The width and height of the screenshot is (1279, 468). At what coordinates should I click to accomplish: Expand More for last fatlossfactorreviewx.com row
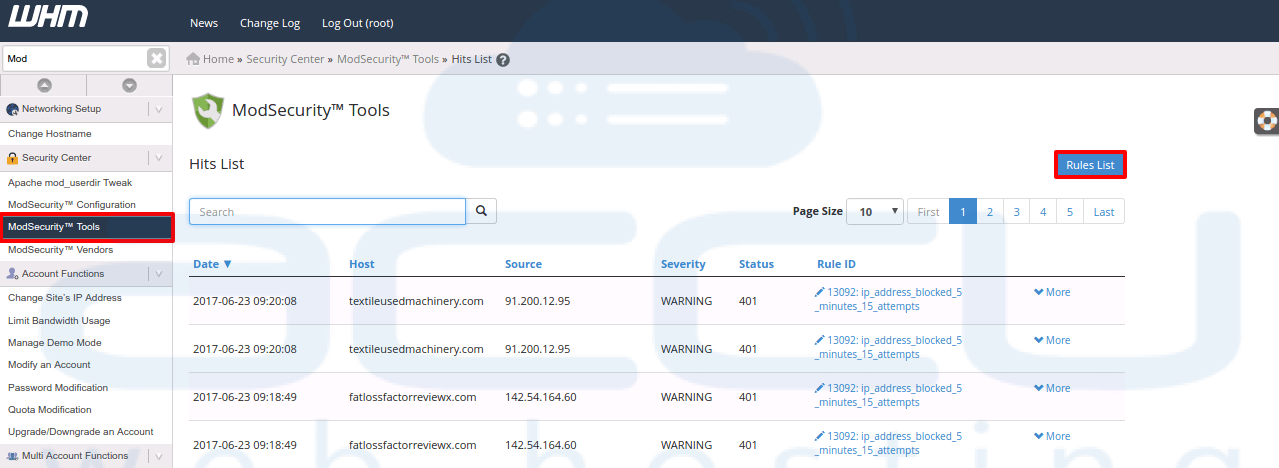[1052, 436]
